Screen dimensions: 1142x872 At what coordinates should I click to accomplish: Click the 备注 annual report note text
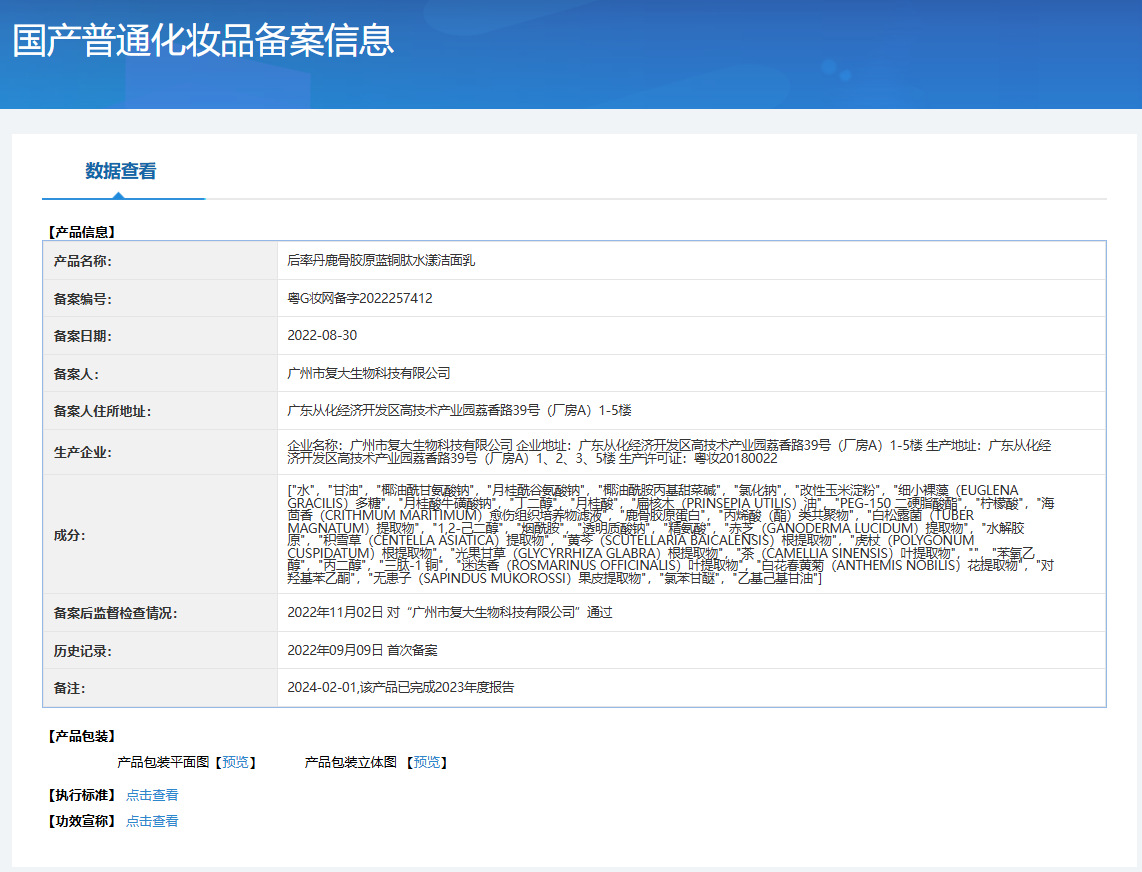(401, 687)
